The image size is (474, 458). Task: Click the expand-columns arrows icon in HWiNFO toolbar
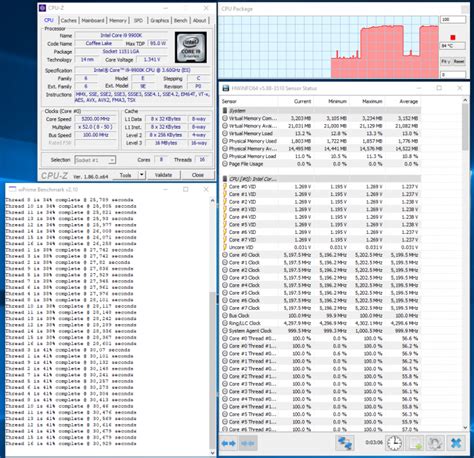point(228,443)
